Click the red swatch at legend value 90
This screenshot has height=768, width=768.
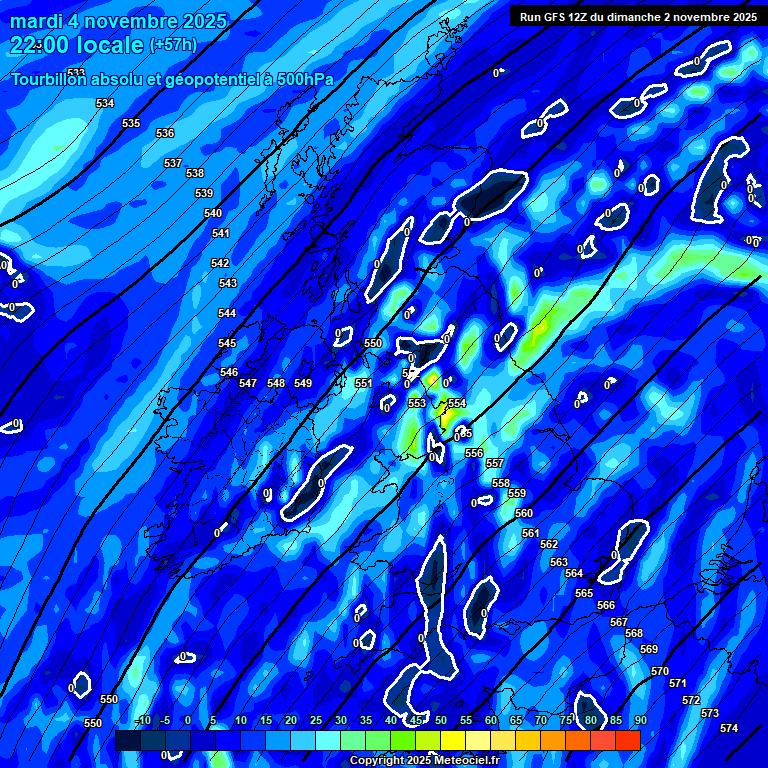coord(628,740)
